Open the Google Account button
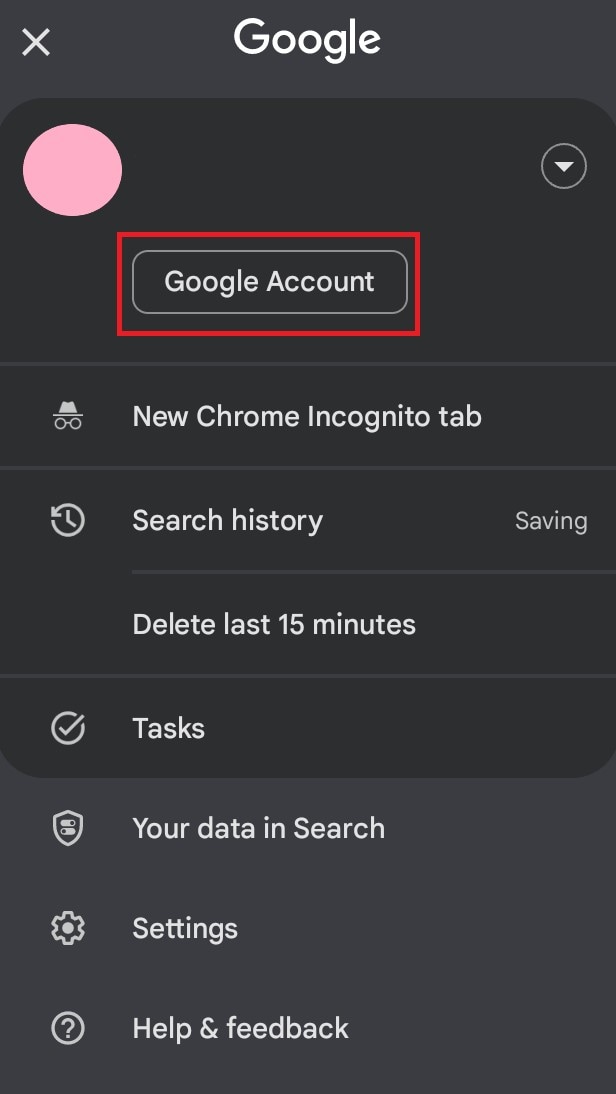This screenshot has height=1094, width=616. point(270,282)
